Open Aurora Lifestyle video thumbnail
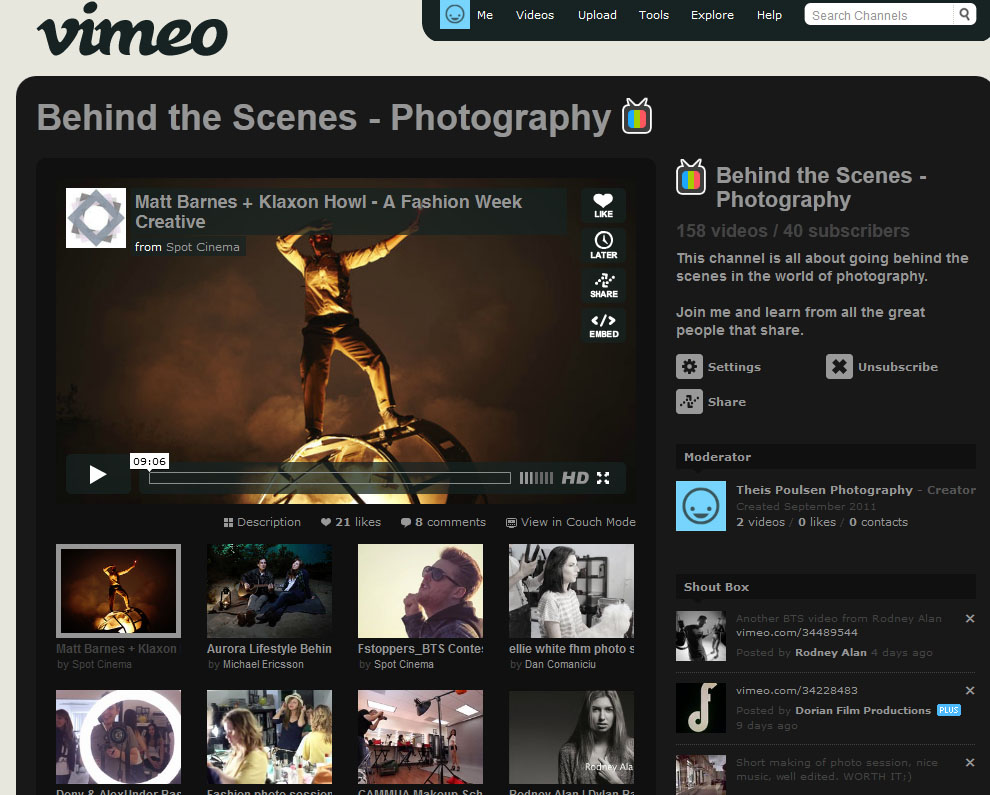 point(270,591)
